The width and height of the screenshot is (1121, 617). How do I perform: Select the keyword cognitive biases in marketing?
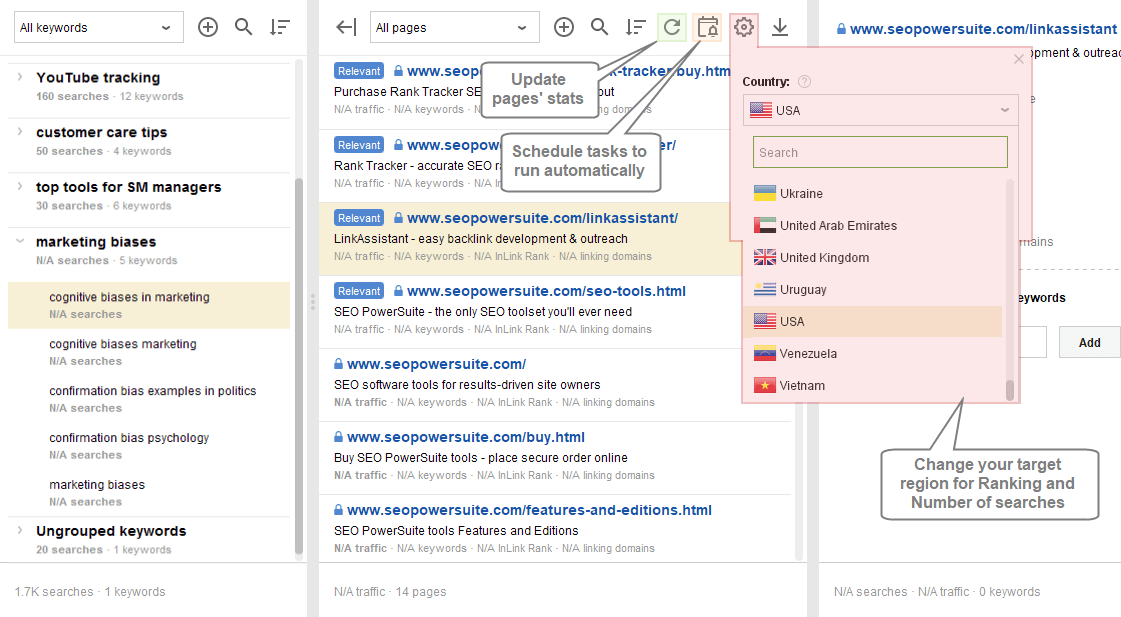pos(149,305)
